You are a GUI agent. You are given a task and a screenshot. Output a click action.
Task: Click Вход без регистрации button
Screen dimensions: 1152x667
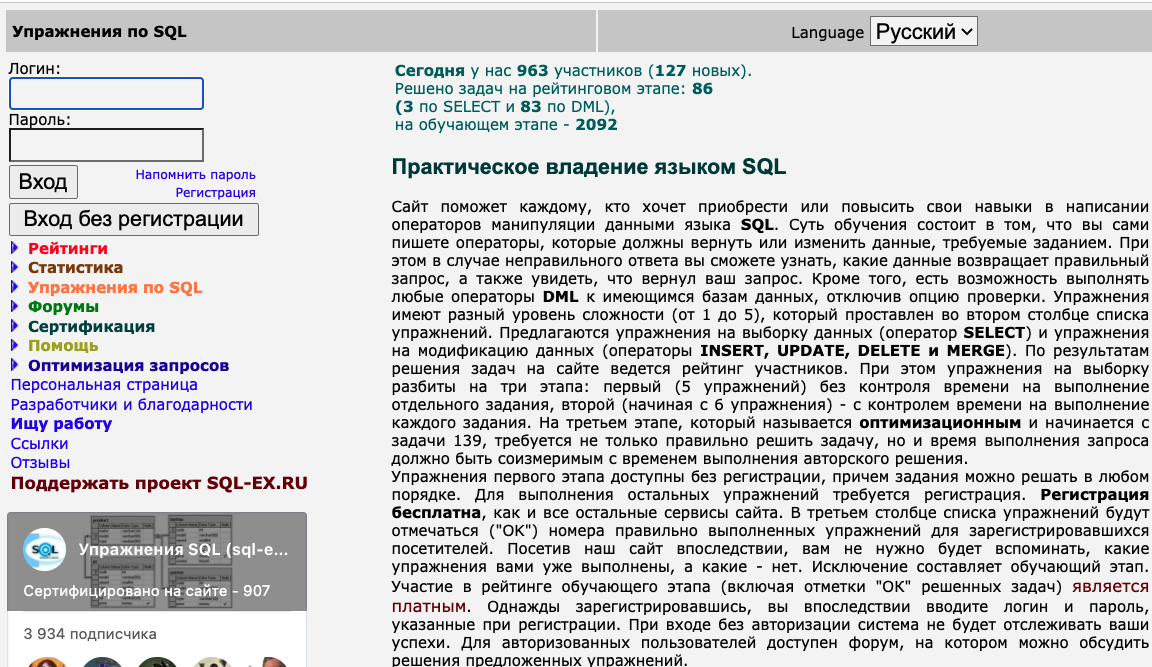[x=134, y=219]
